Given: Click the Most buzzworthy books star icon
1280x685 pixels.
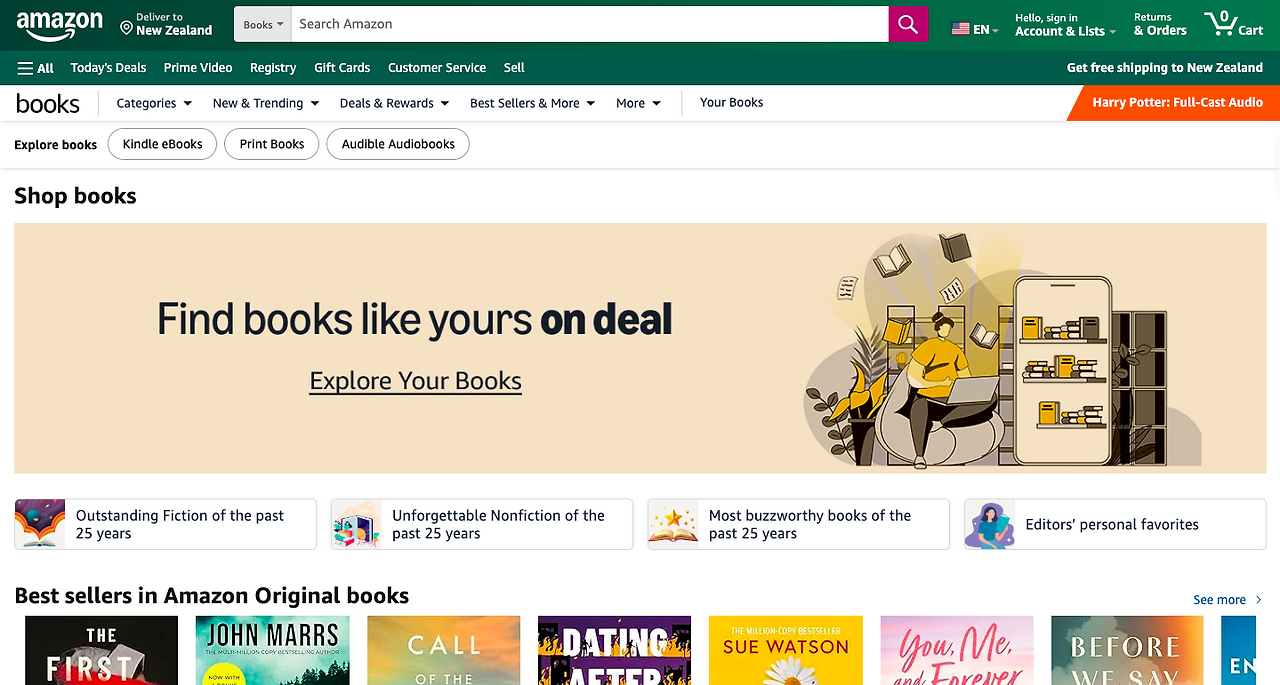Looking at the screenshot, I should point(673,524).
